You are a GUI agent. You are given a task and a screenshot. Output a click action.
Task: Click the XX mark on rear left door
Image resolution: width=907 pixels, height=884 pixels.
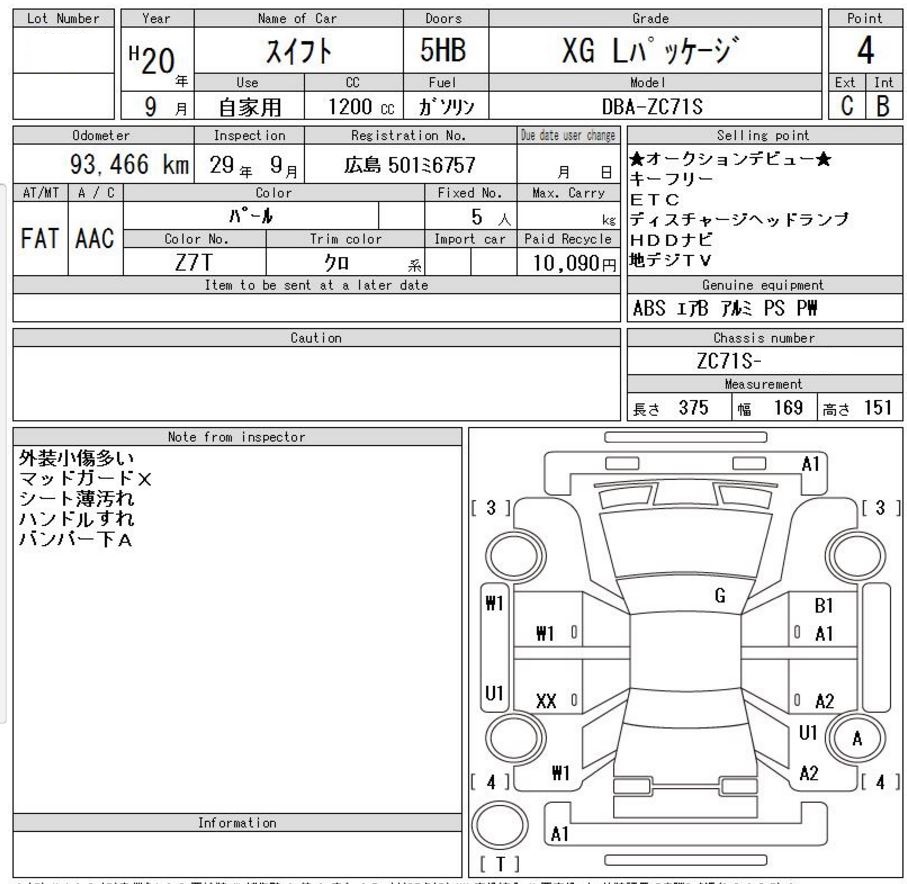tap(545, 701)
